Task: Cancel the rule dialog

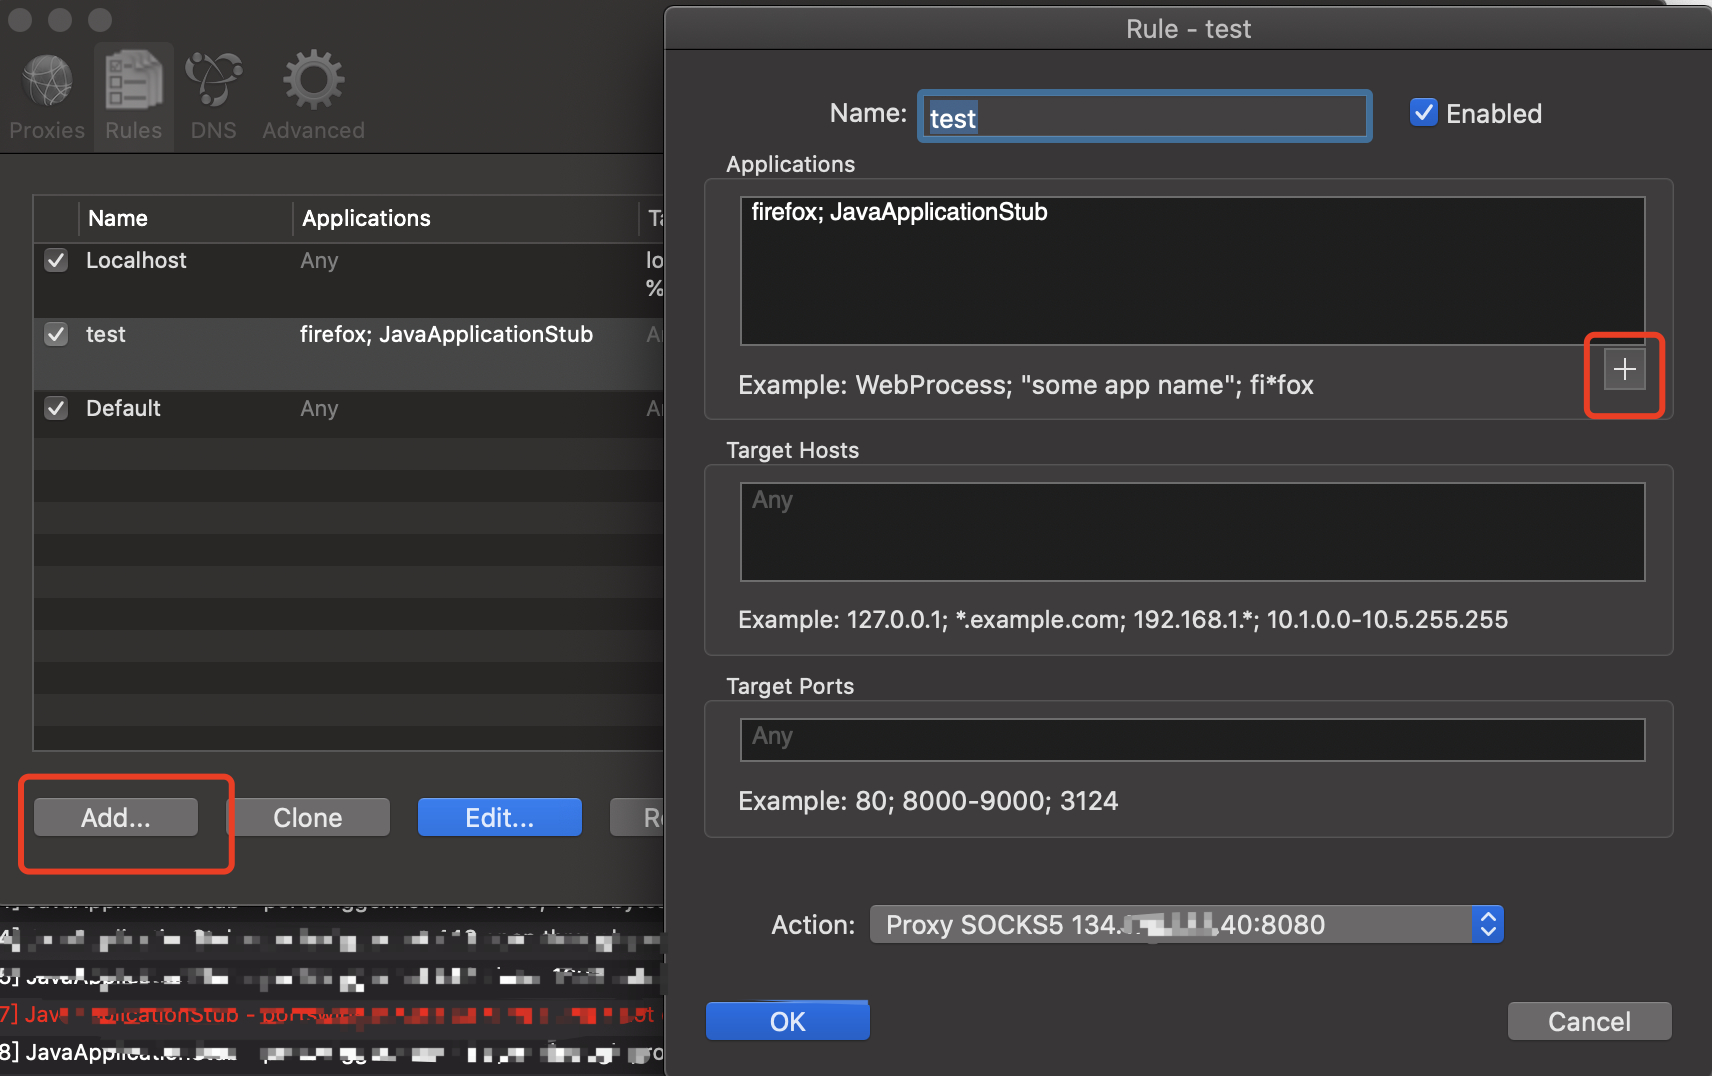Action: click(x=1588, y=1022)
